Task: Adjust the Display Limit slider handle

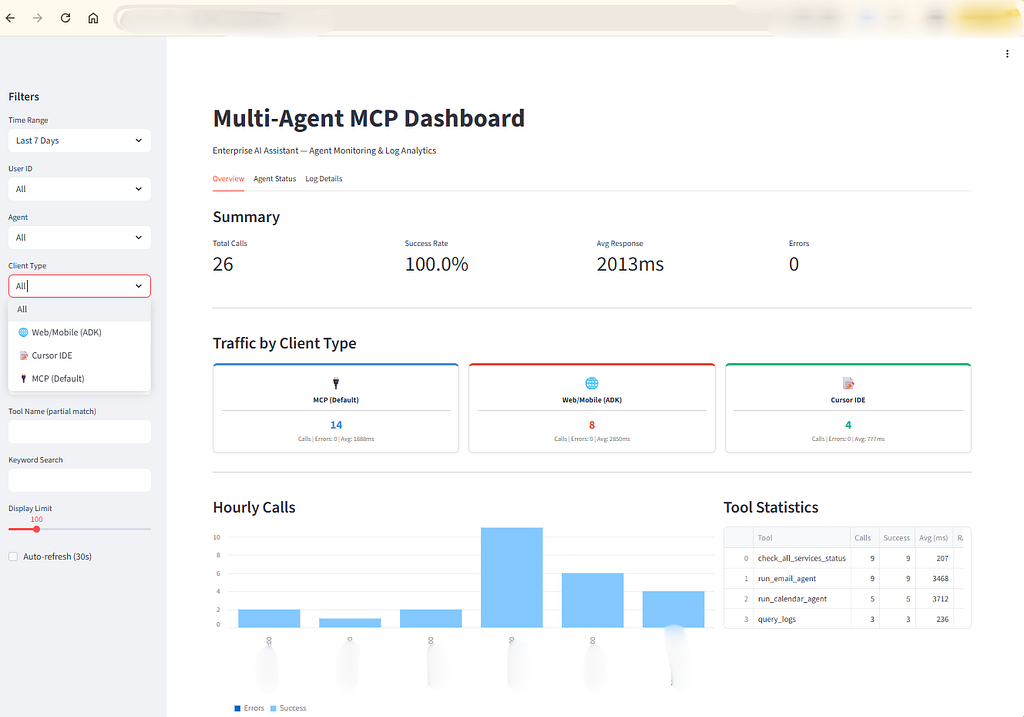Action: 37,529
